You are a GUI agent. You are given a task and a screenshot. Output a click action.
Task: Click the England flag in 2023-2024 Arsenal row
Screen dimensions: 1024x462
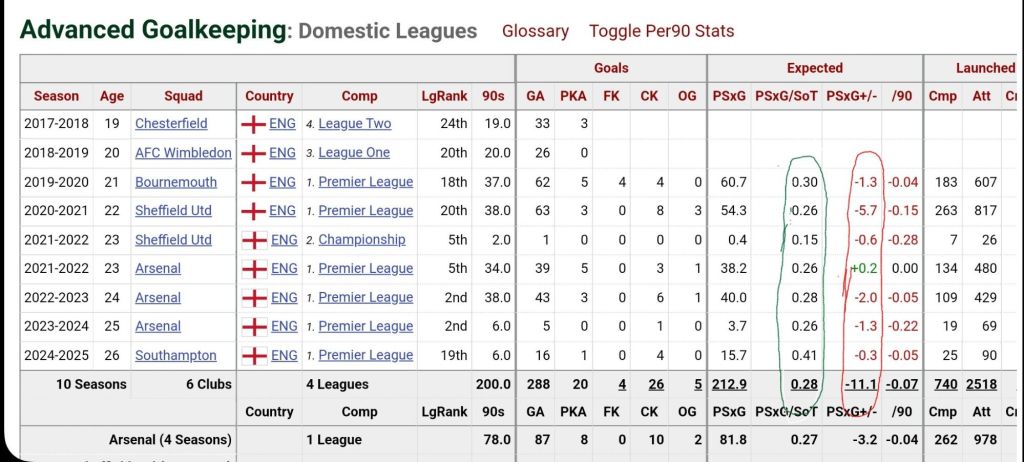255,326
